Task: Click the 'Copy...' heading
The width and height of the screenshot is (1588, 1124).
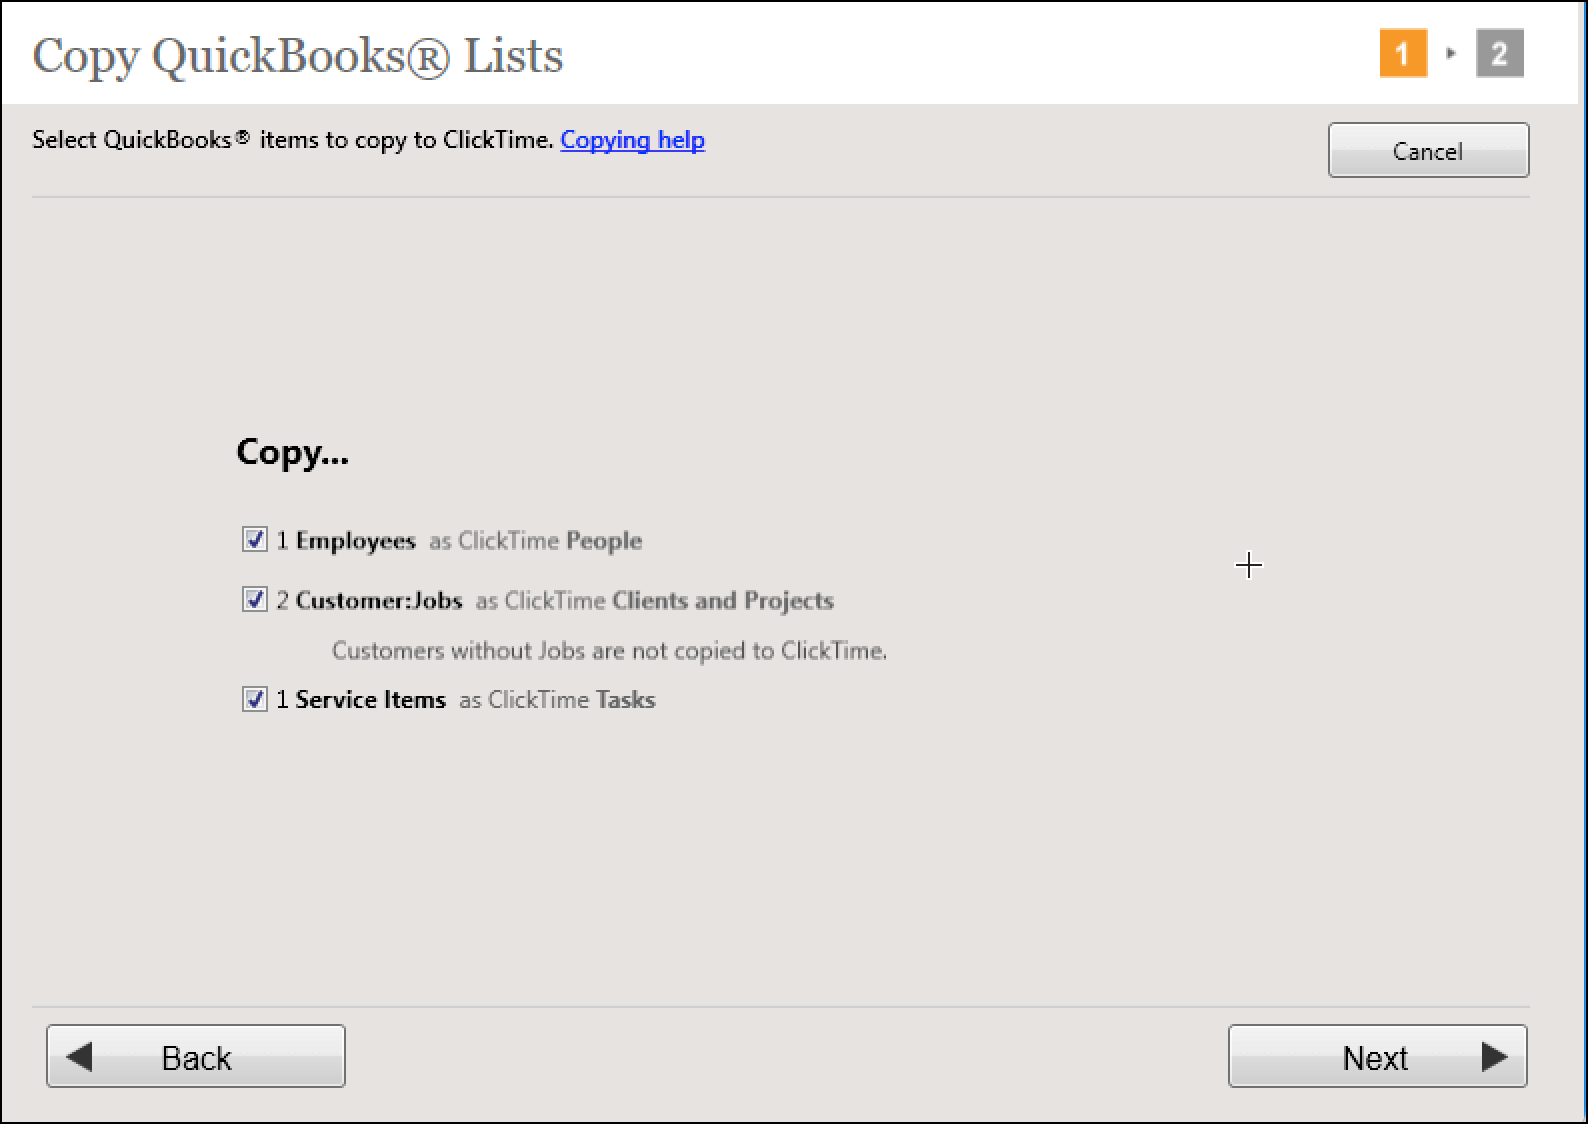Action: click(292, 452)
